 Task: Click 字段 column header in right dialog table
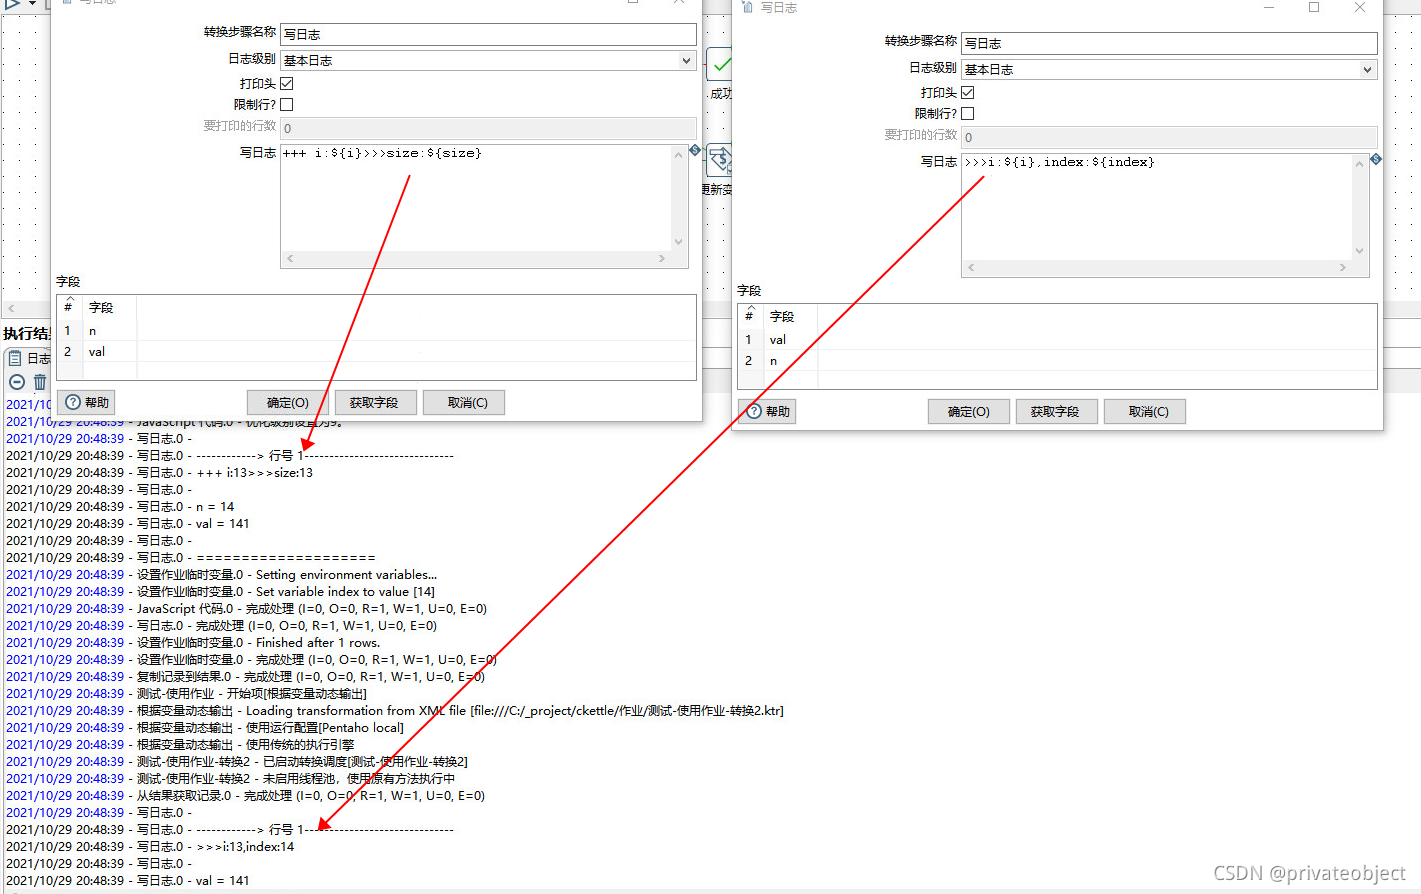[x=791, y=317]
